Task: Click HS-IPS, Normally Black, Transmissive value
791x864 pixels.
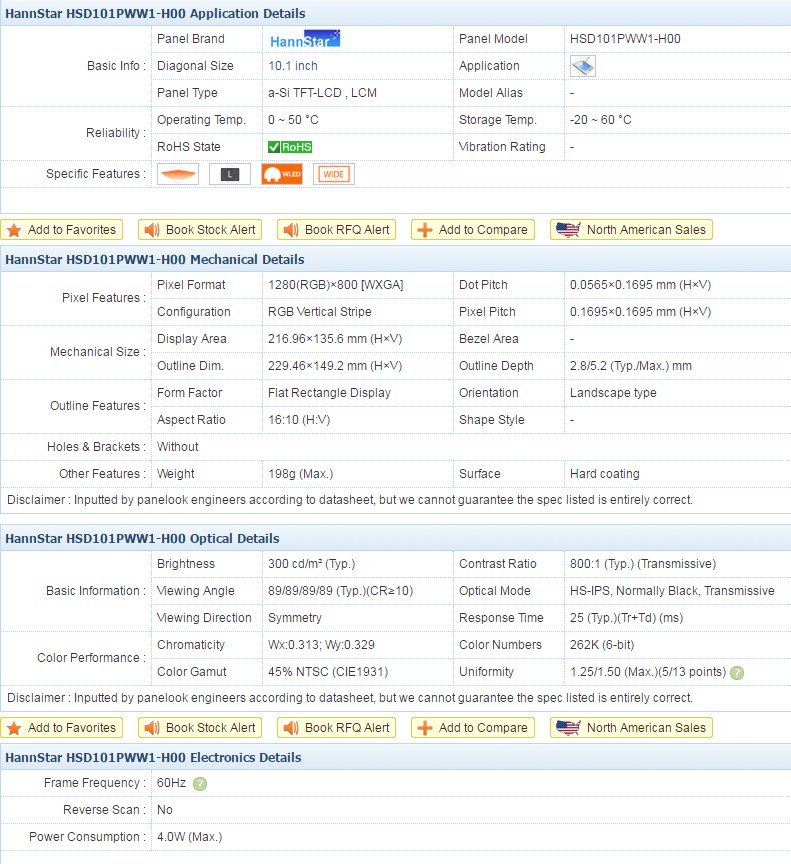Action: [x=672, y=591]
